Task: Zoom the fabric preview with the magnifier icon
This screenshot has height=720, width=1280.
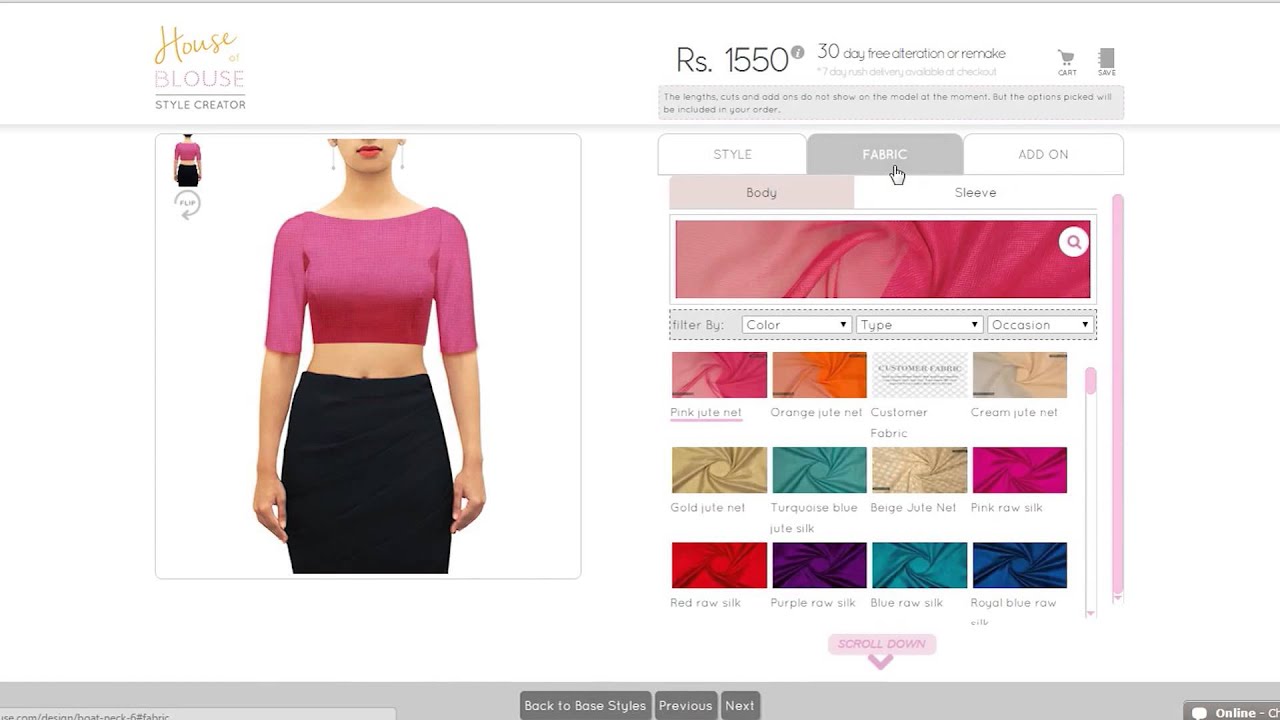Action: coord(1073,242)
